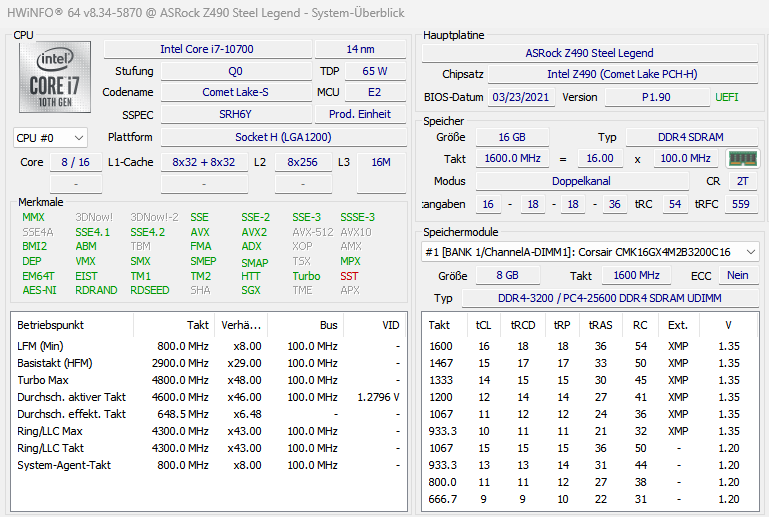The image size is (769, 517).
Task: Select the Comet Lake-S codename field
Action: [236, 92]
